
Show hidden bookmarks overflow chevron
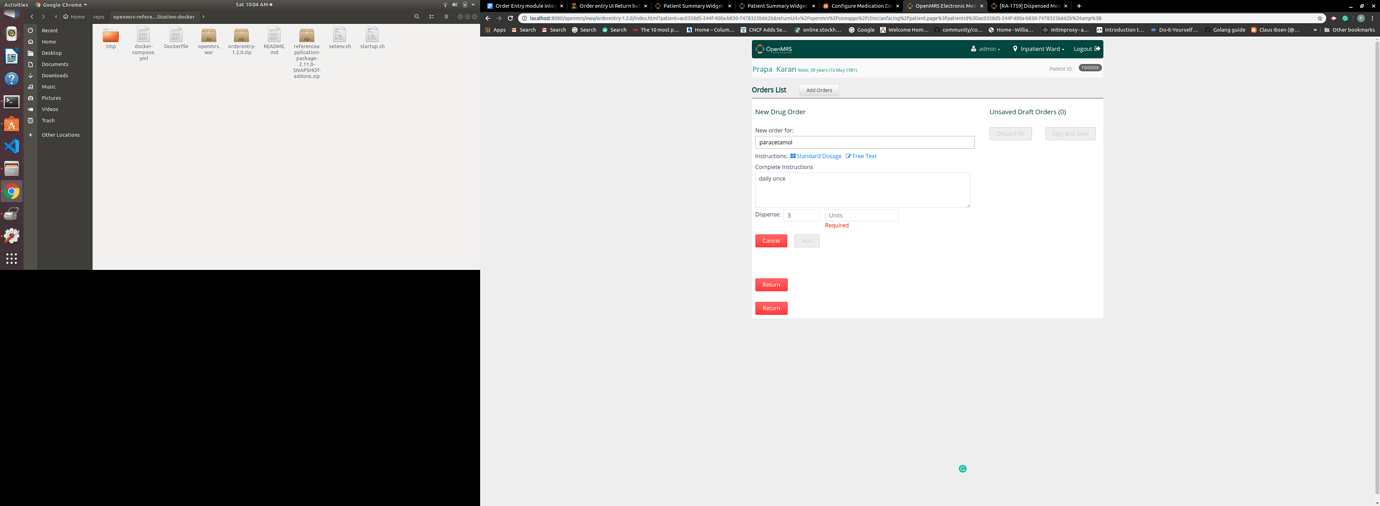1315,30
